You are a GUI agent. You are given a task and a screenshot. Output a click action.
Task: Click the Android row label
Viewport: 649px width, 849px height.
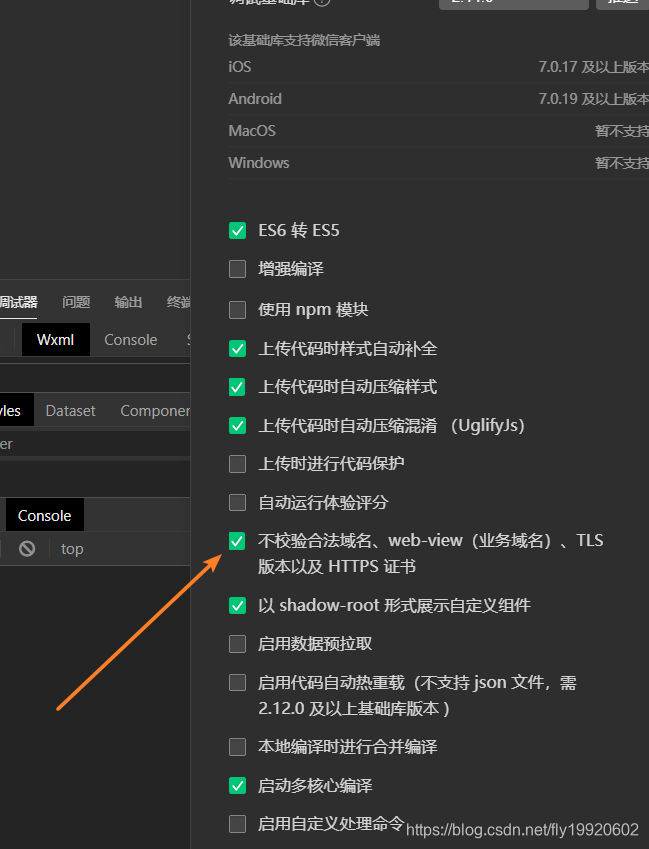tap(255, 99)
